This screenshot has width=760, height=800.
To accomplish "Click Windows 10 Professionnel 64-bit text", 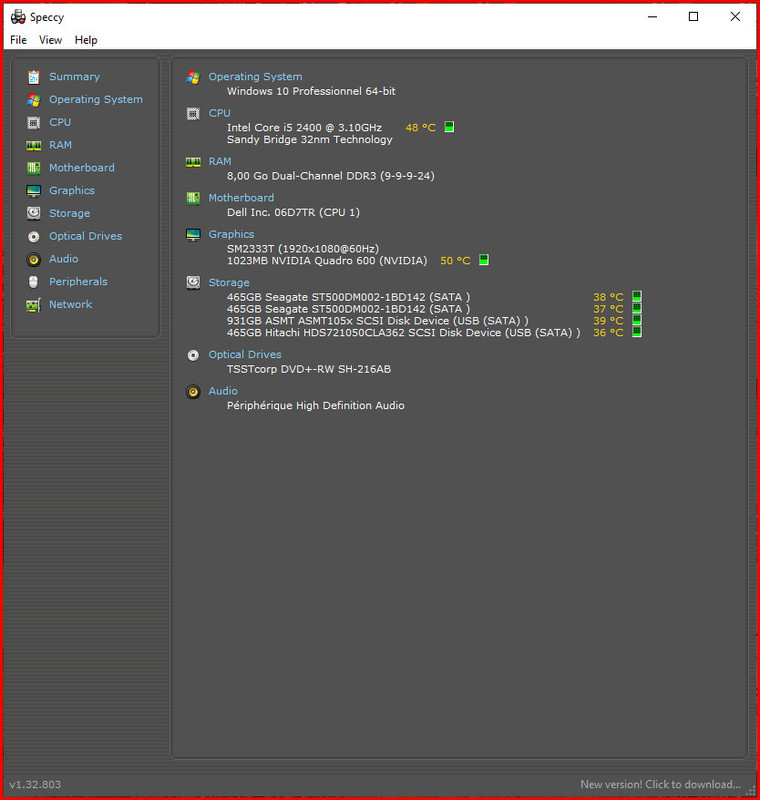I will (x=311, y=91).
